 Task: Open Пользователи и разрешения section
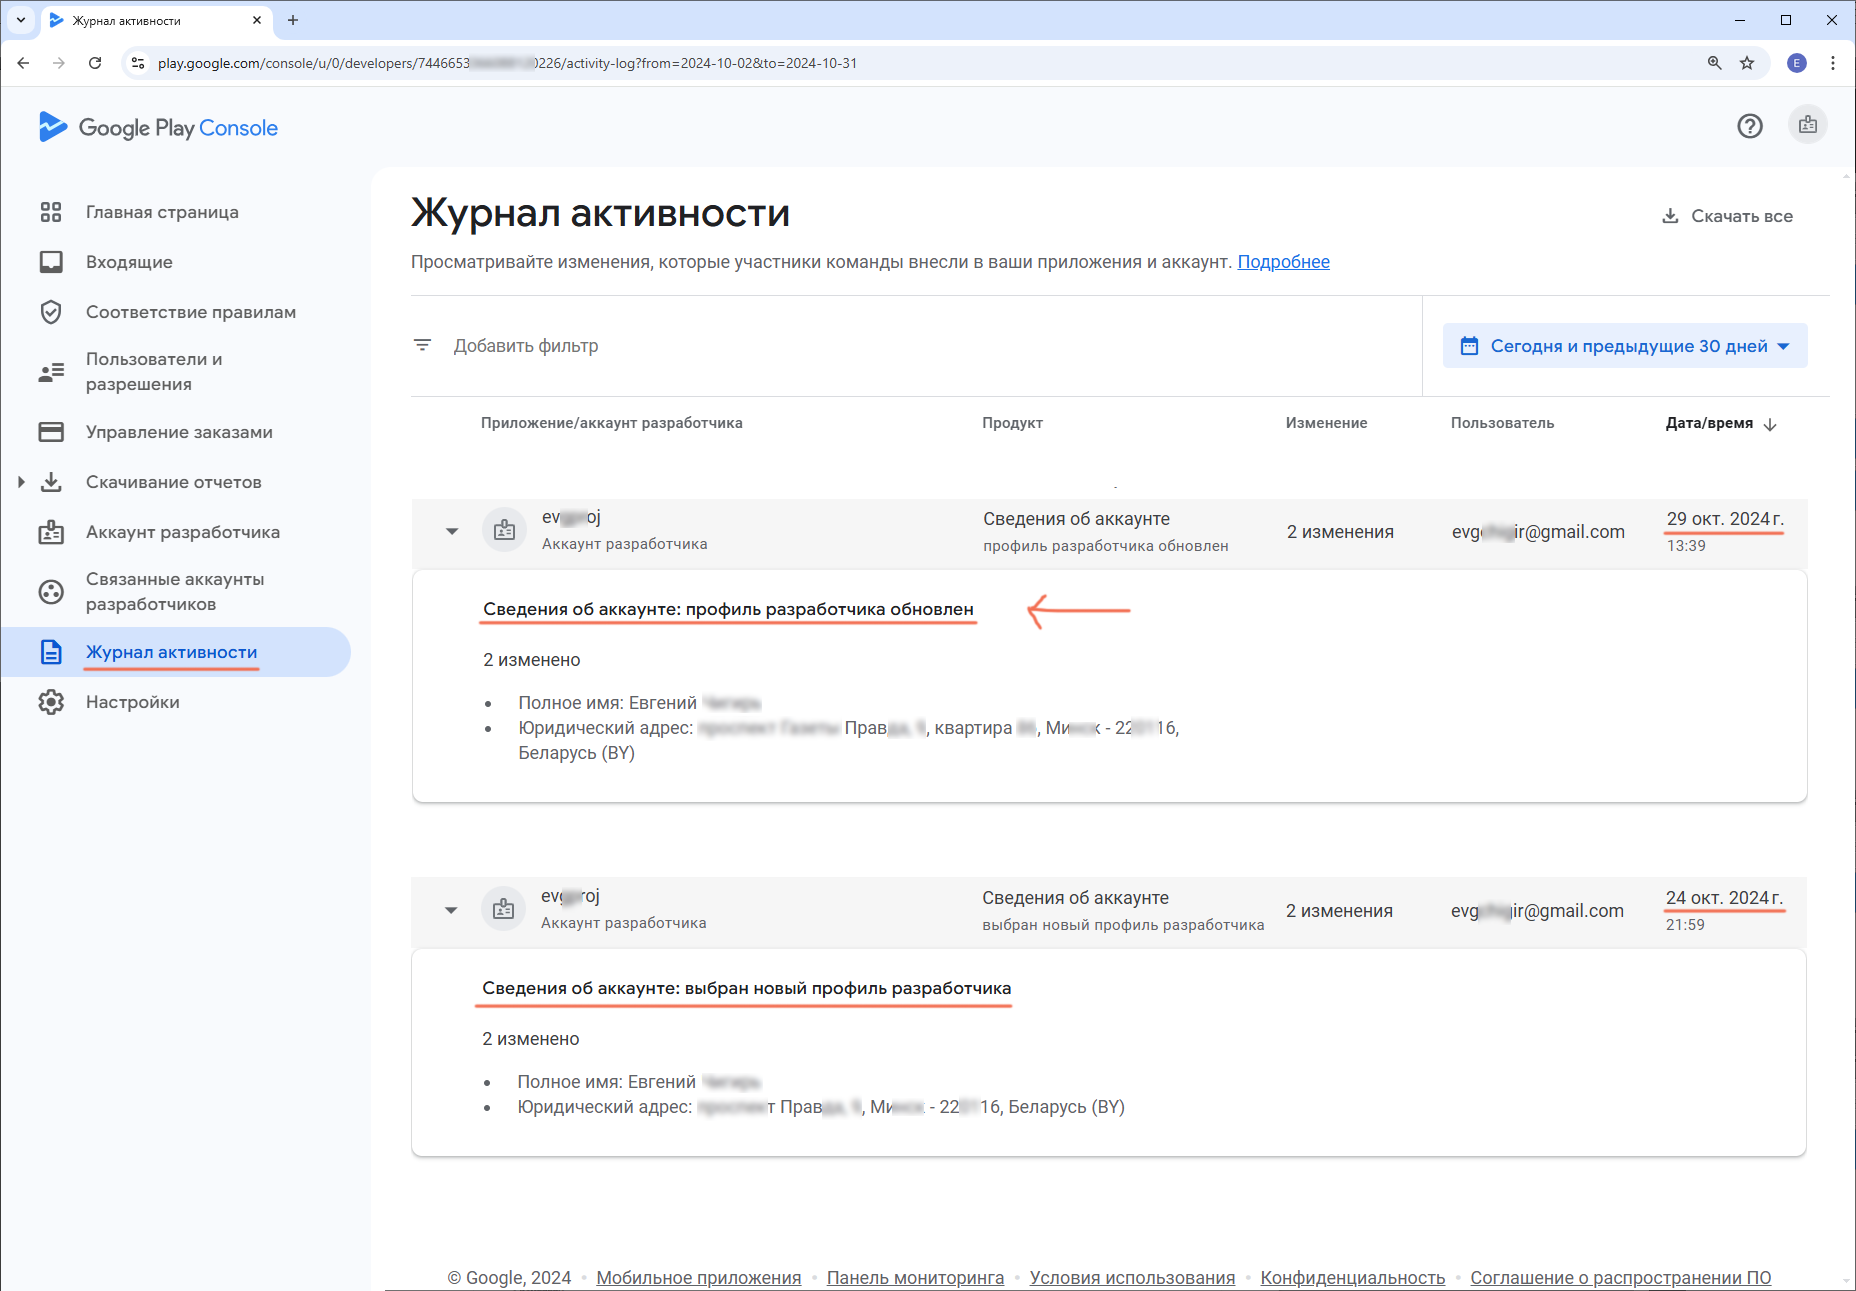[154, 371]
